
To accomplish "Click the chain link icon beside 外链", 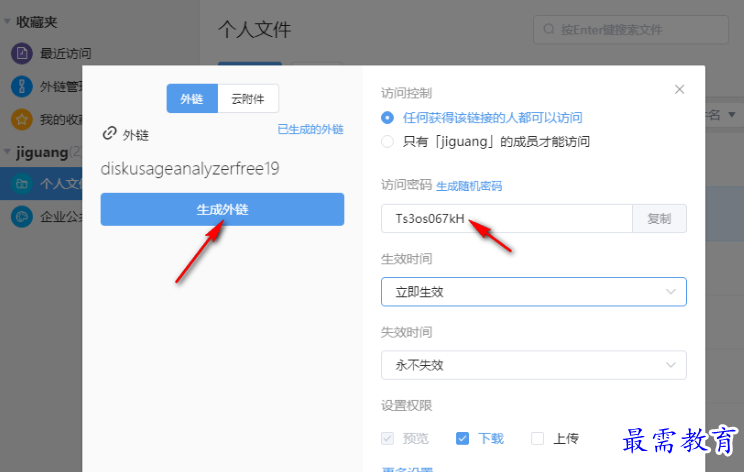I will (x=110, y=133).
